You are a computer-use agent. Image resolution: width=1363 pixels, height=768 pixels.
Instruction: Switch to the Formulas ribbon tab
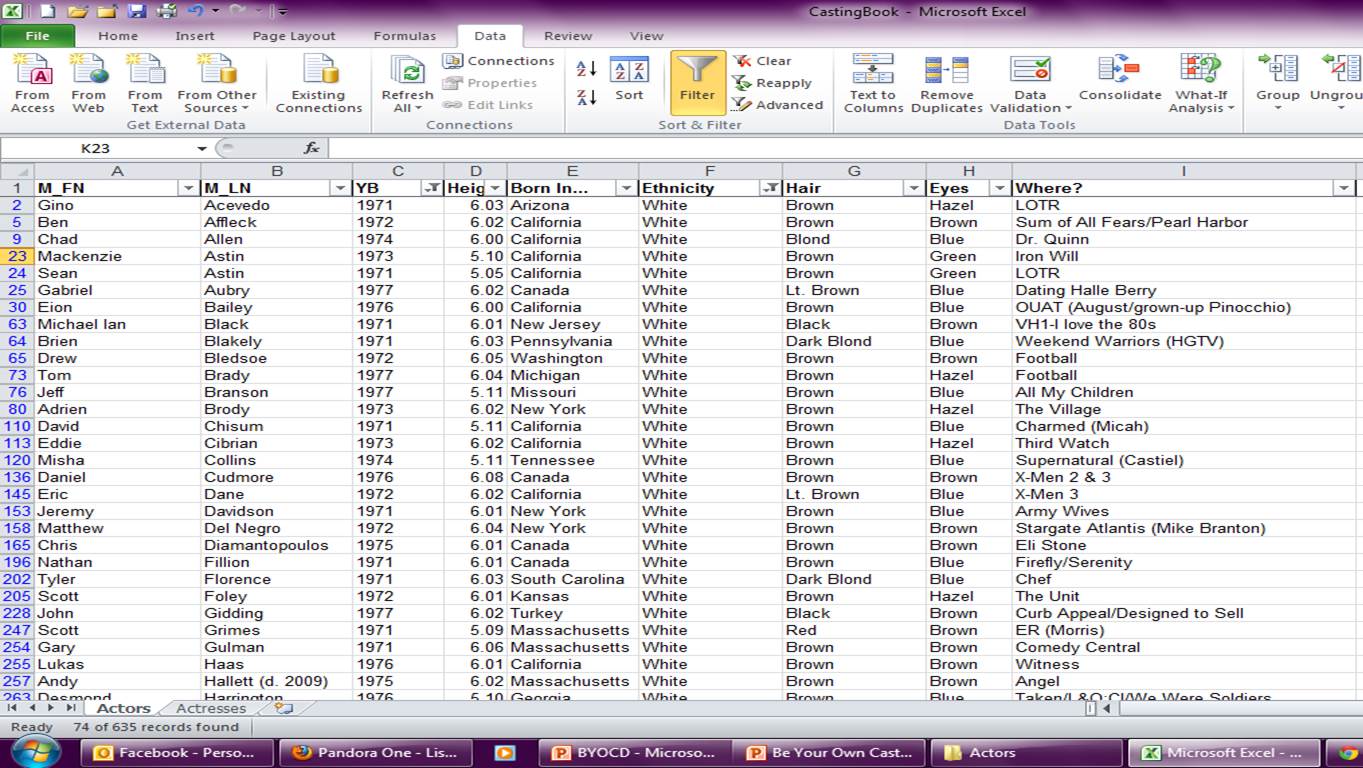click(x=404, y=36)
